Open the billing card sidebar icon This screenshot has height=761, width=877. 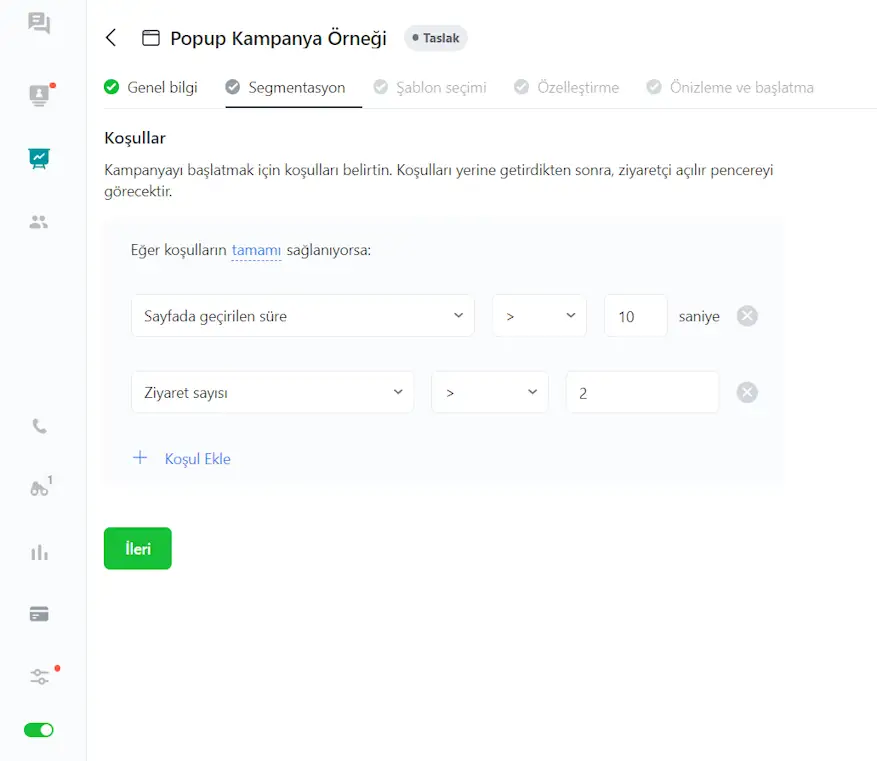tap(39, 614)
